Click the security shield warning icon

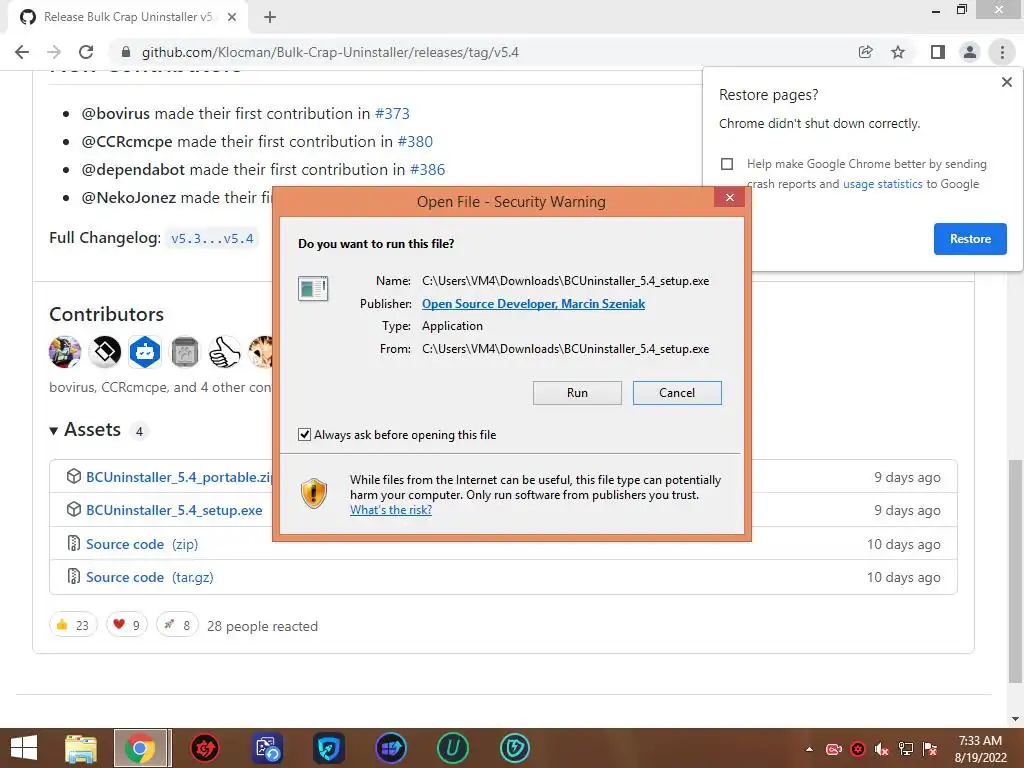(x=313, y=493)
